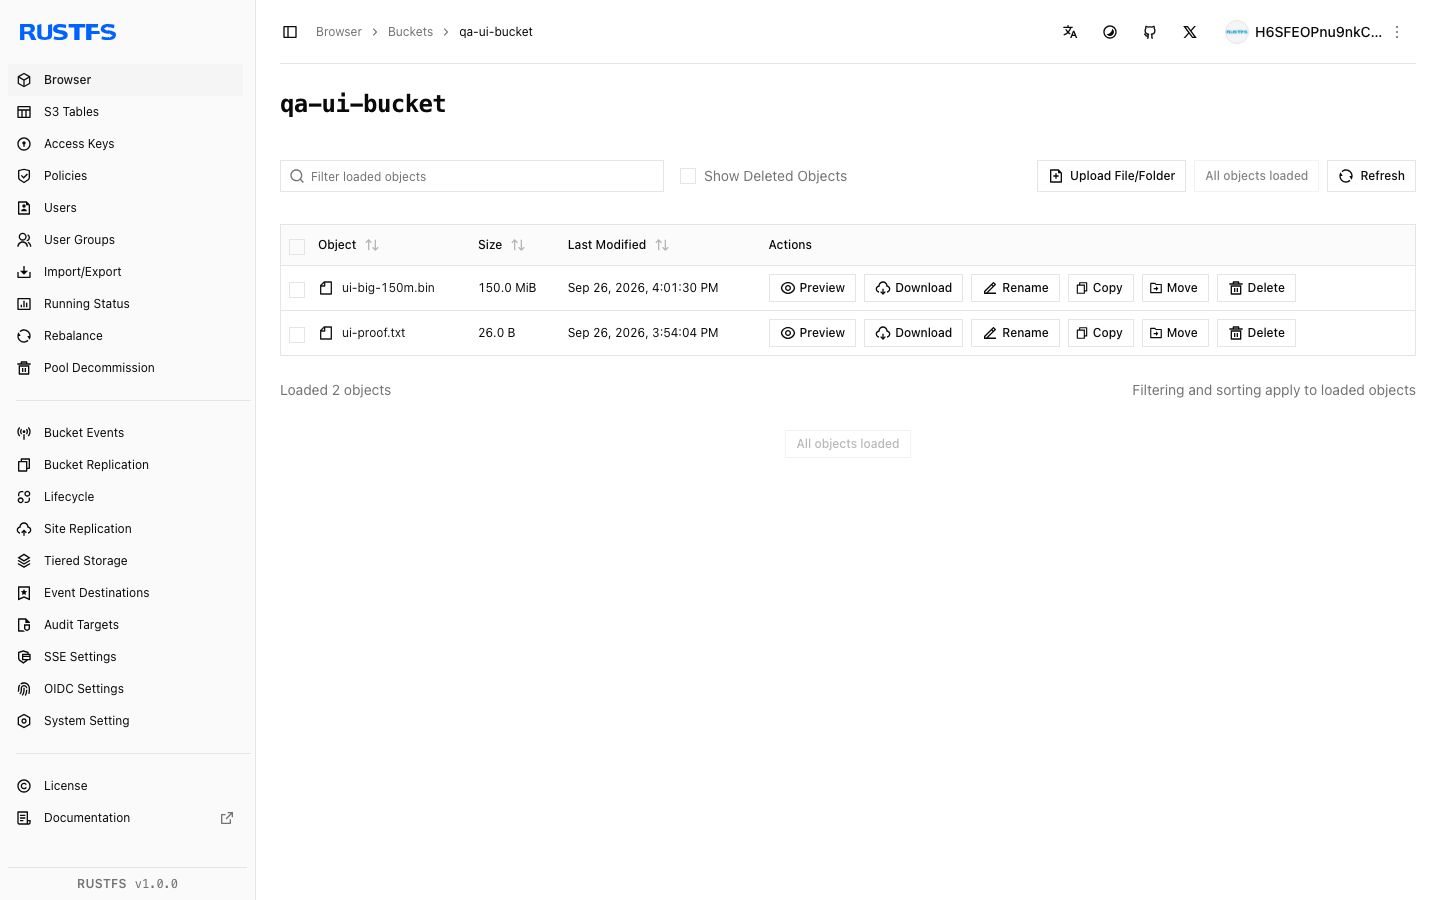Click the external link icon beside Documentation
The width and height of the screenshot is (1440, 900).
click(227, 818)
